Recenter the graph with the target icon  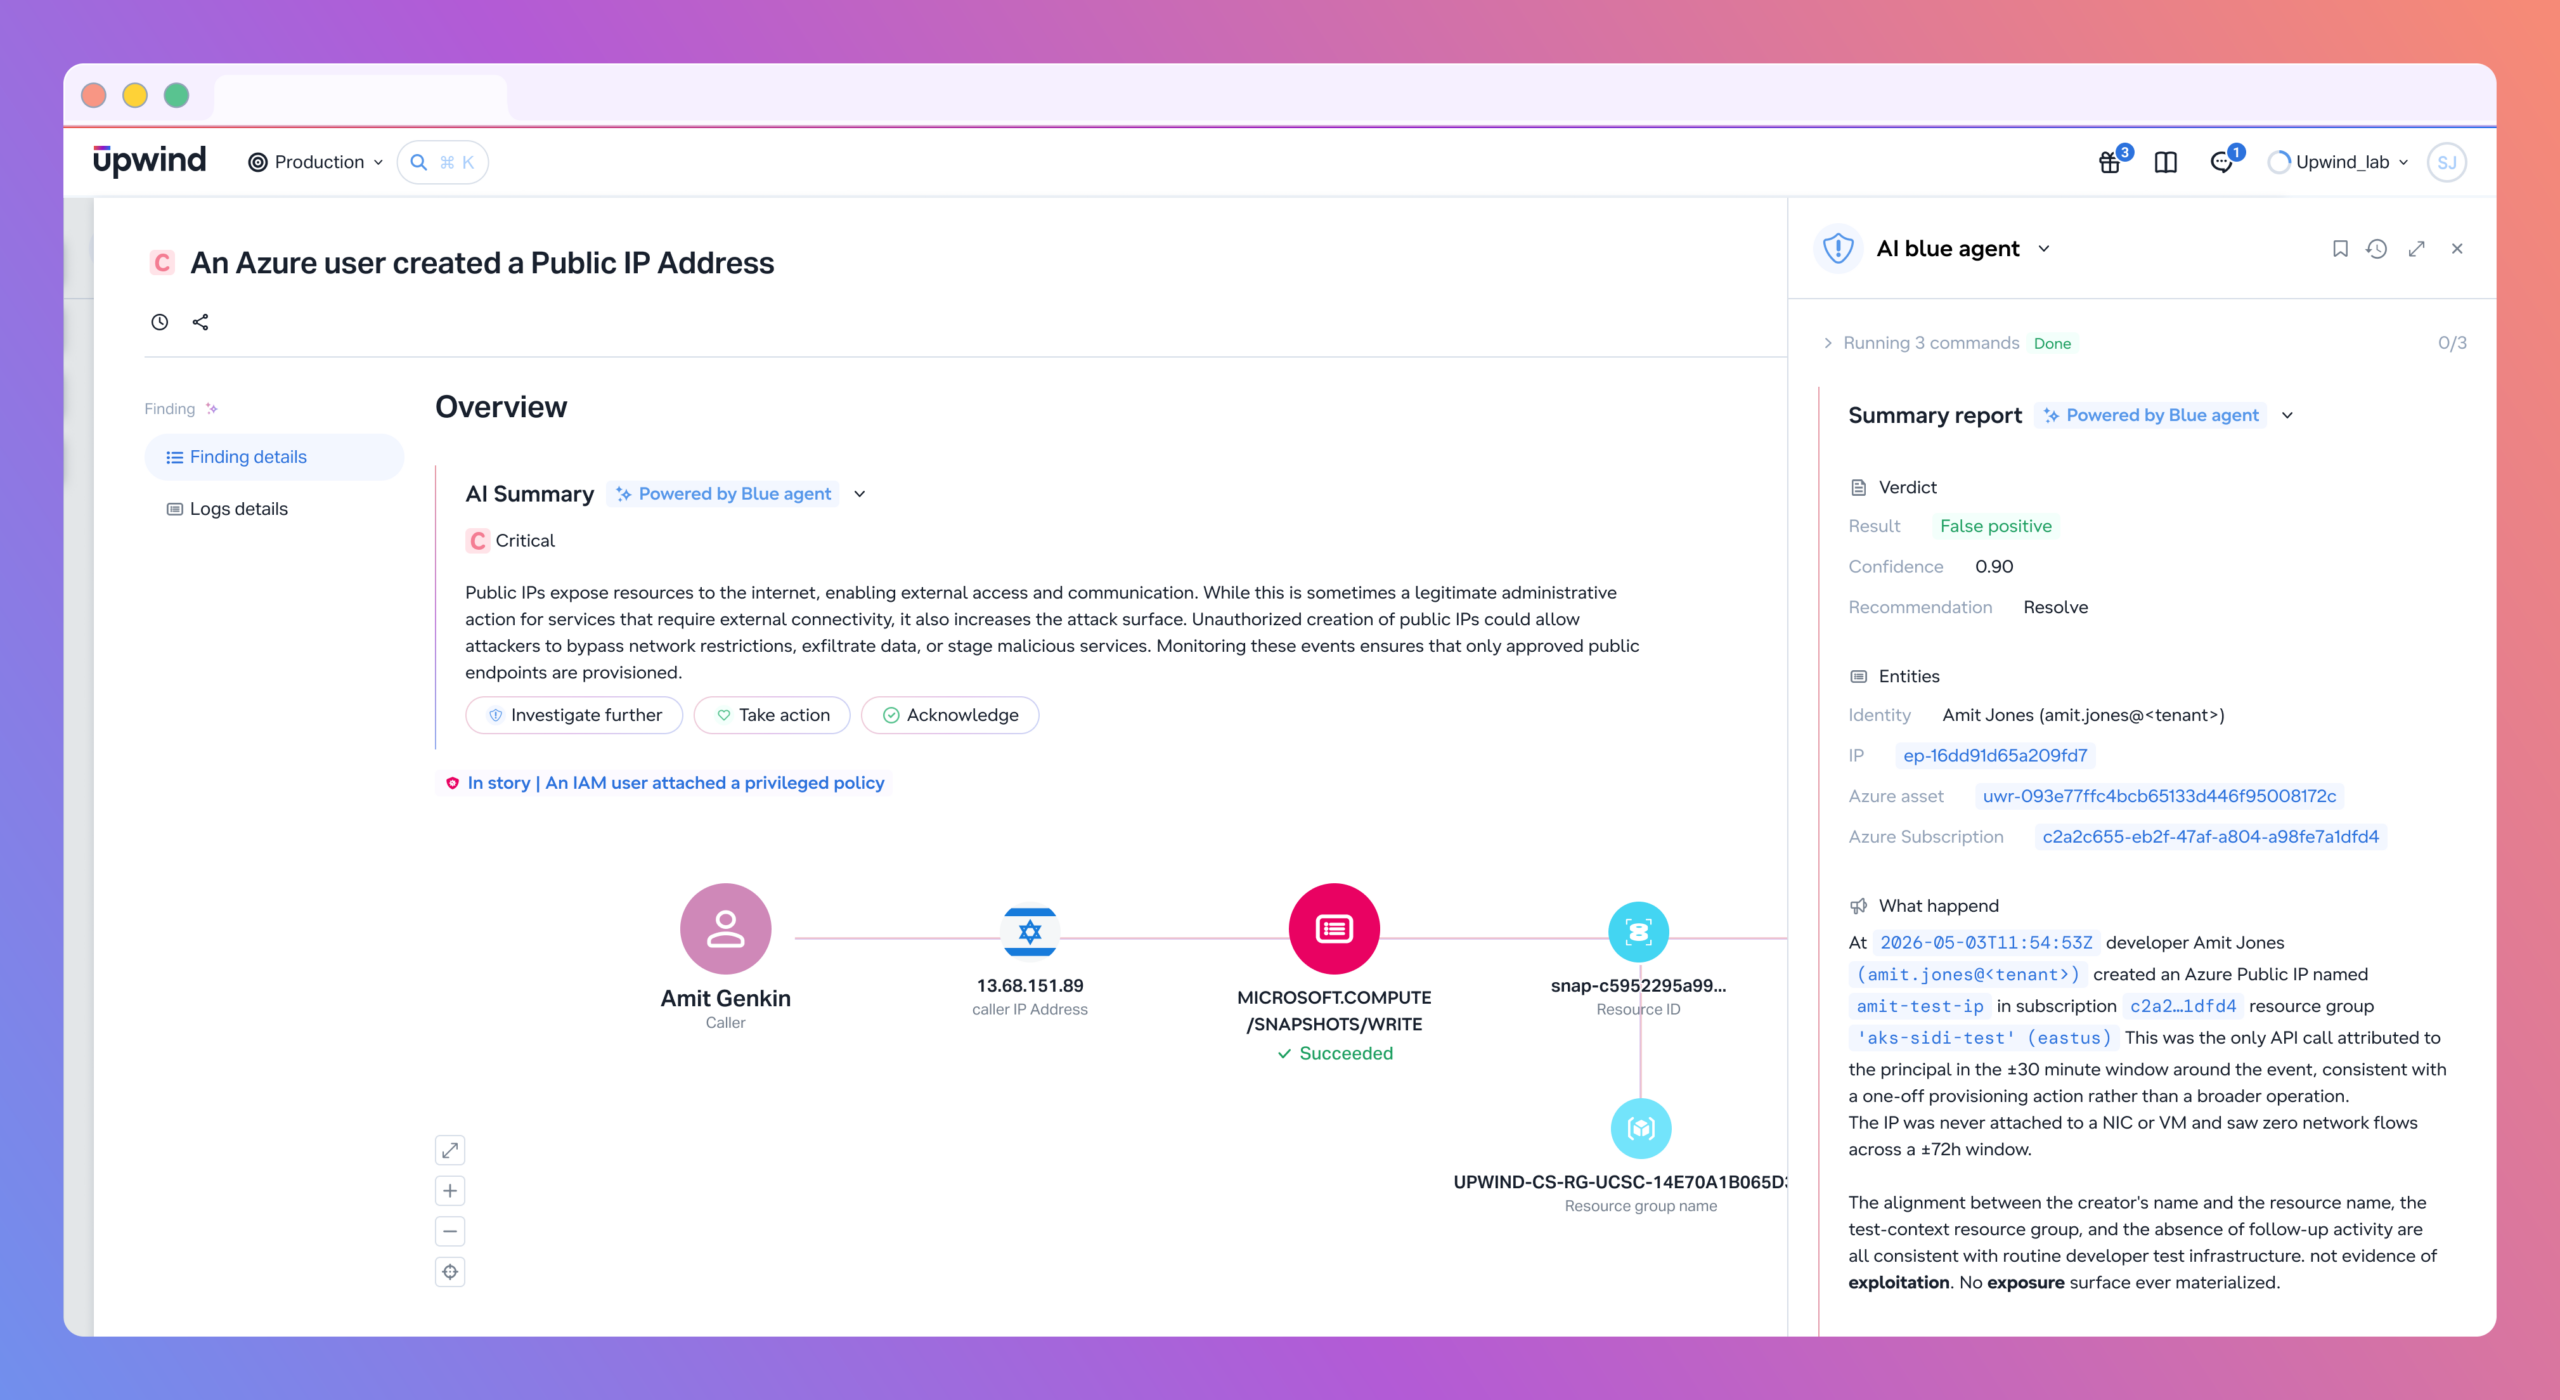(450, 1272)
